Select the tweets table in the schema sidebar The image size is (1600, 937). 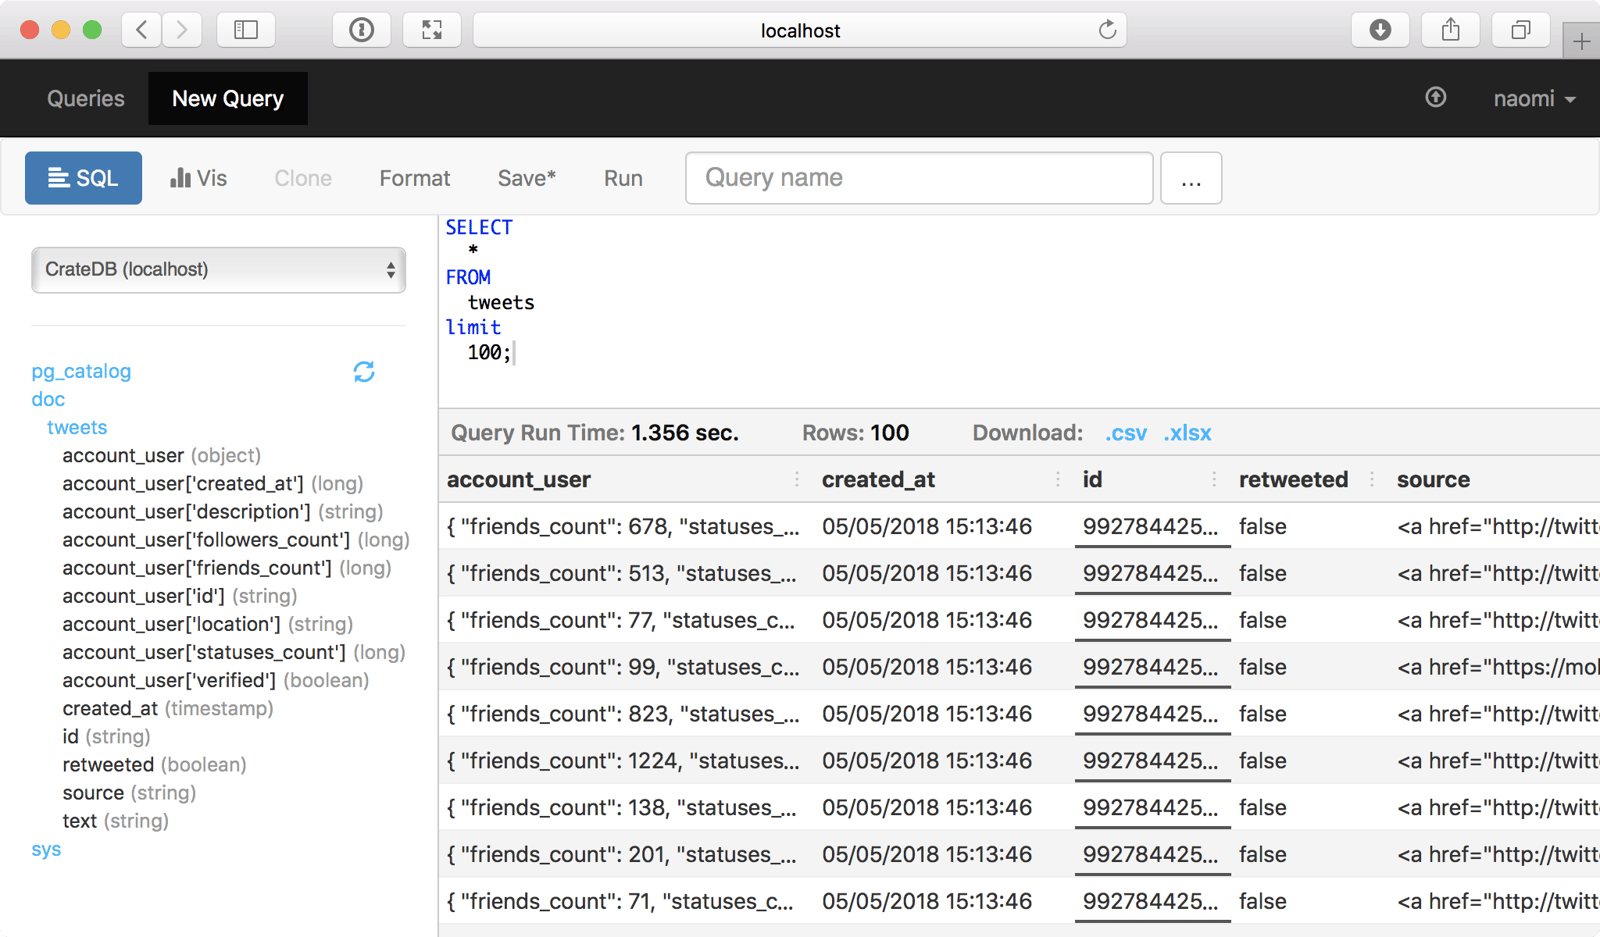[x=77, y=427]
